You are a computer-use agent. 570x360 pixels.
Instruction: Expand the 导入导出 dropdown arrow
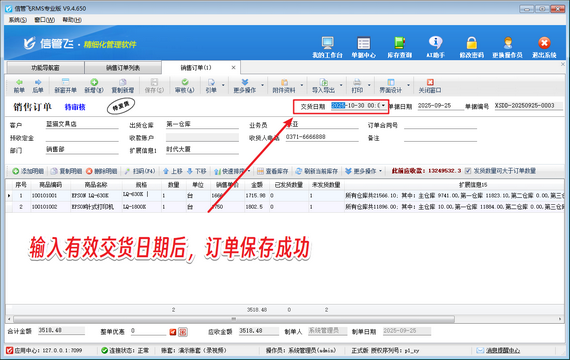(x=341, y=86)
